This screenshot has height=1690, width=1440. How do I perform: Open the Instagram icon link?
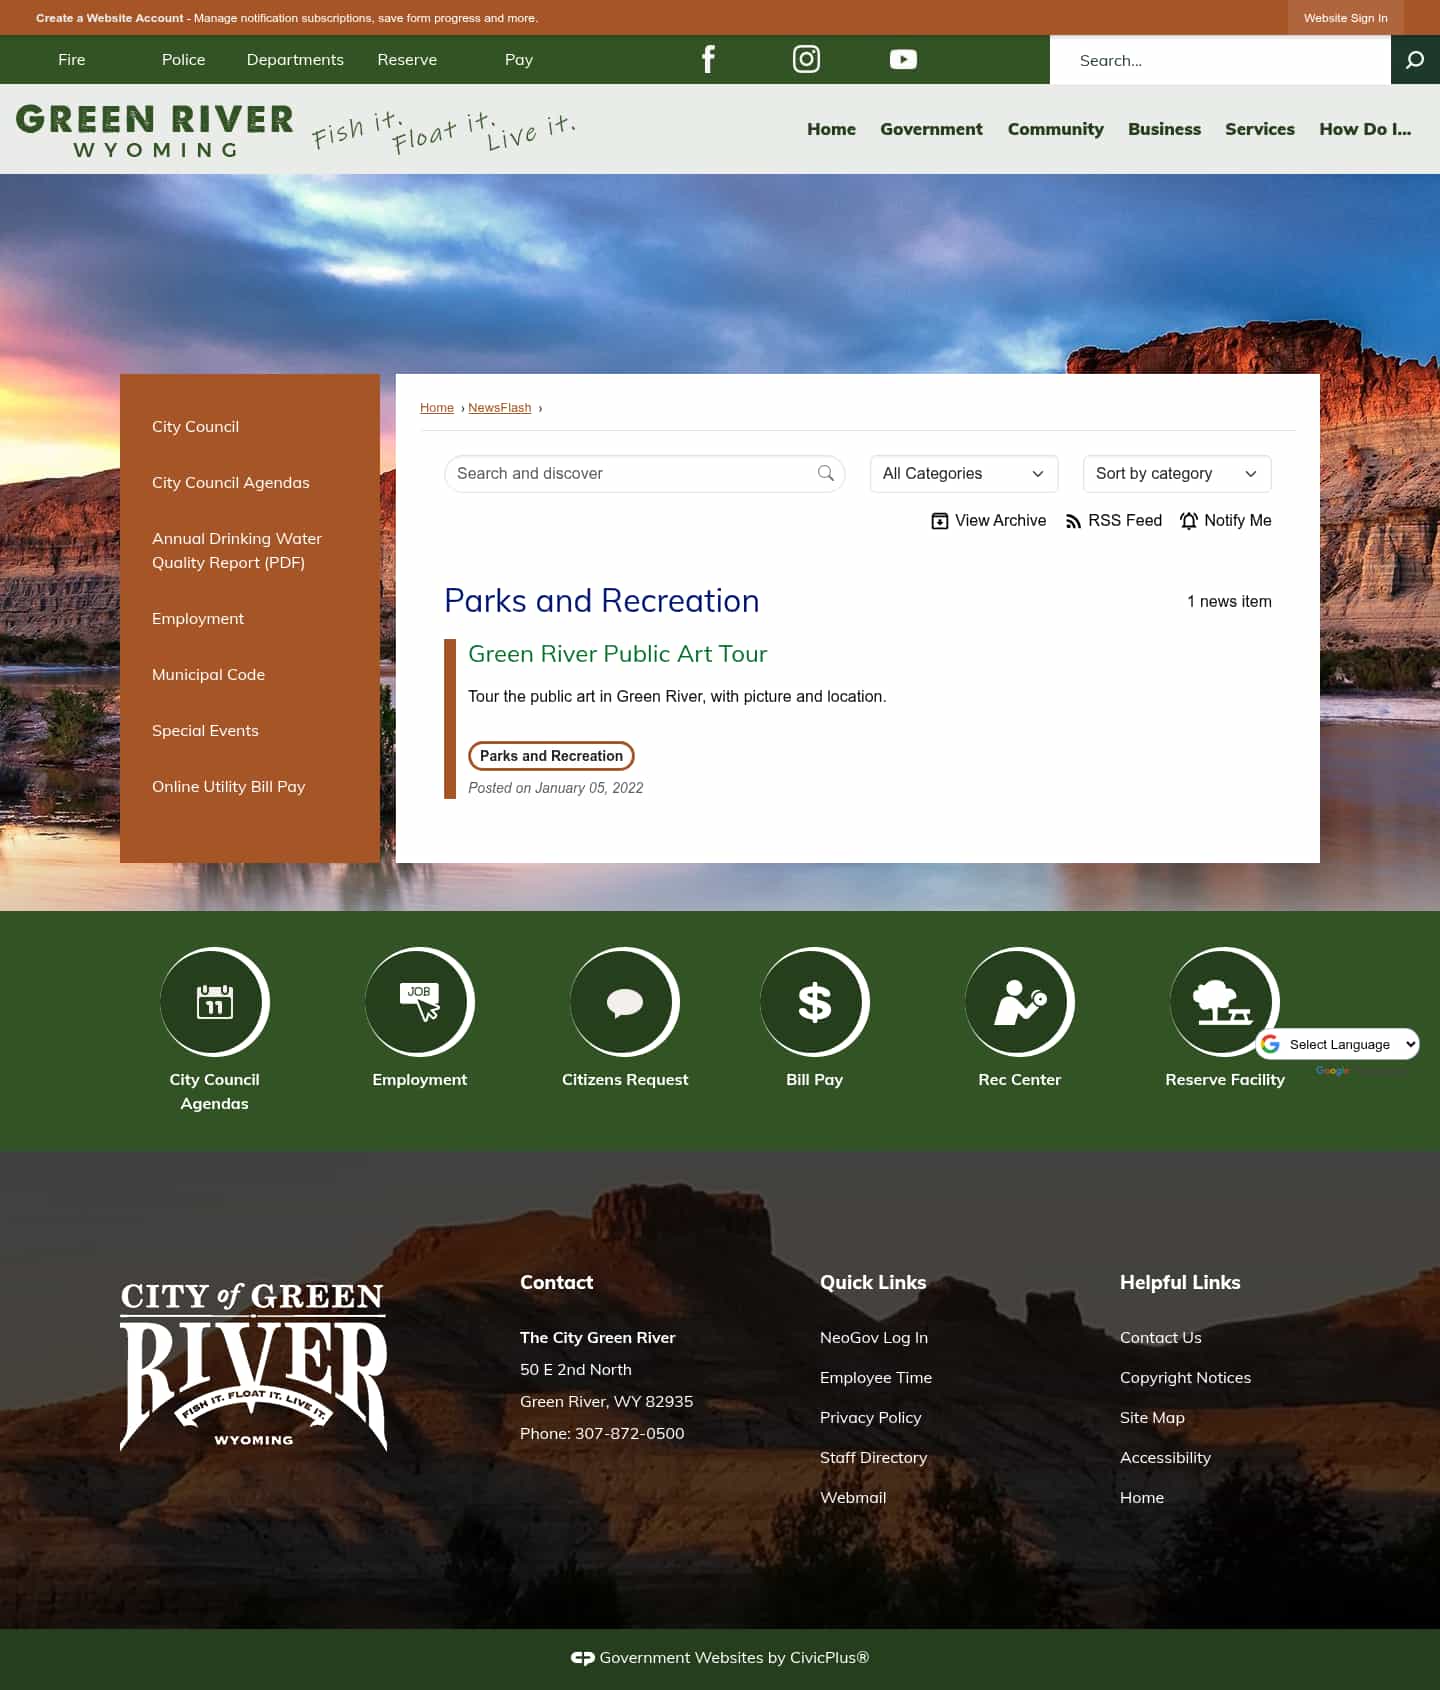(806, 59)
